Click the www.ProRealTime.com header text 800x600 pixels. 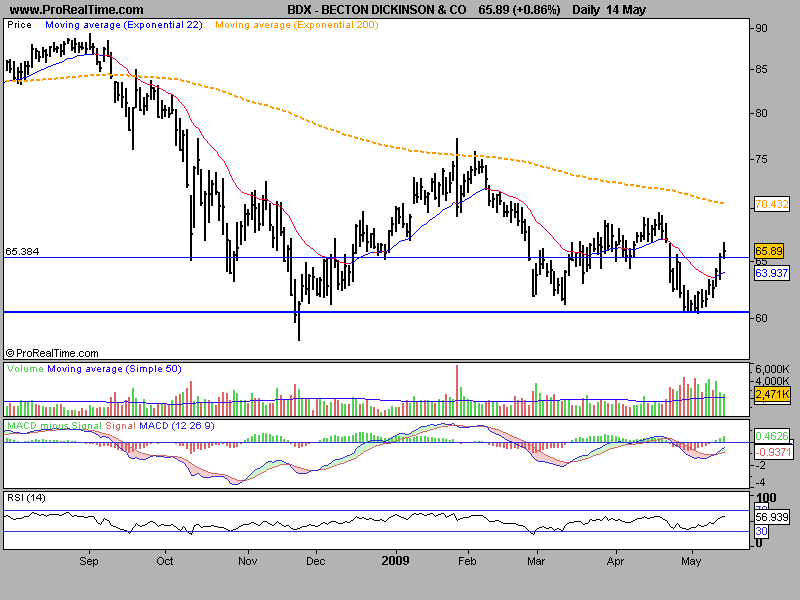click(77, 10)
